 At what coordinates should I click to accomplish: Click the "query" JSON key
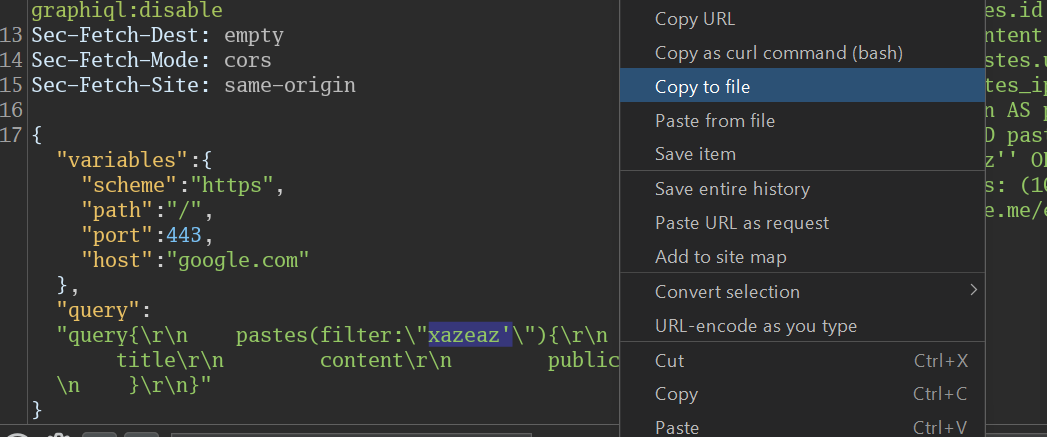point(99,311)
